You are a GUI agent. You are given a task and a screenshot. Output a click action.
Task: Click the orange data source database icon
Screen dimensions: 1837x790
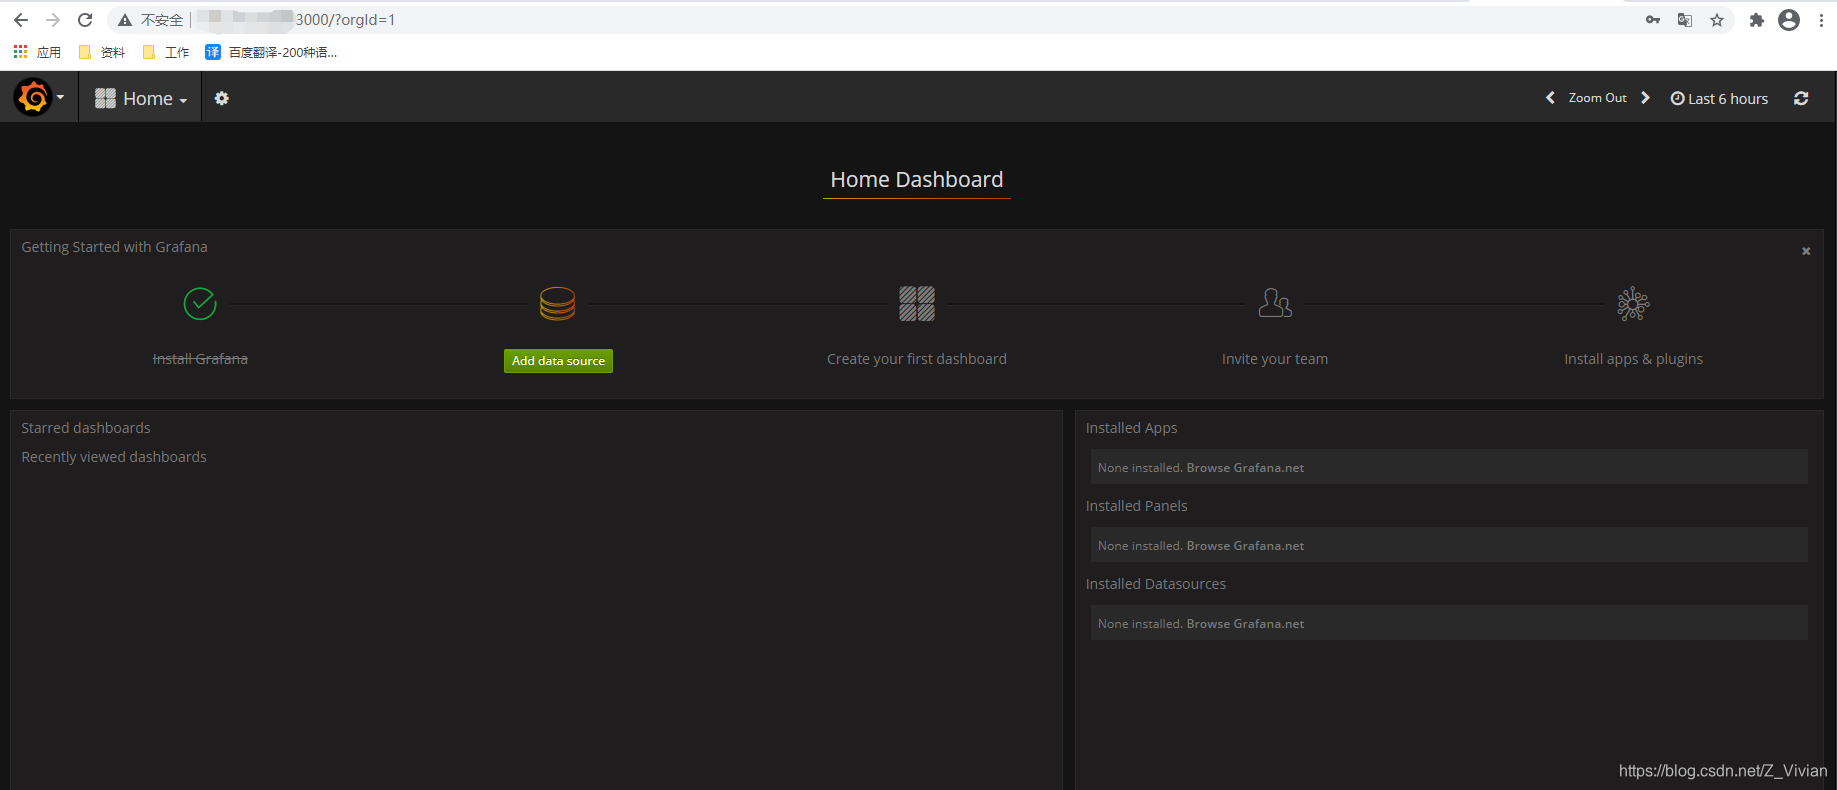point(557,303)
